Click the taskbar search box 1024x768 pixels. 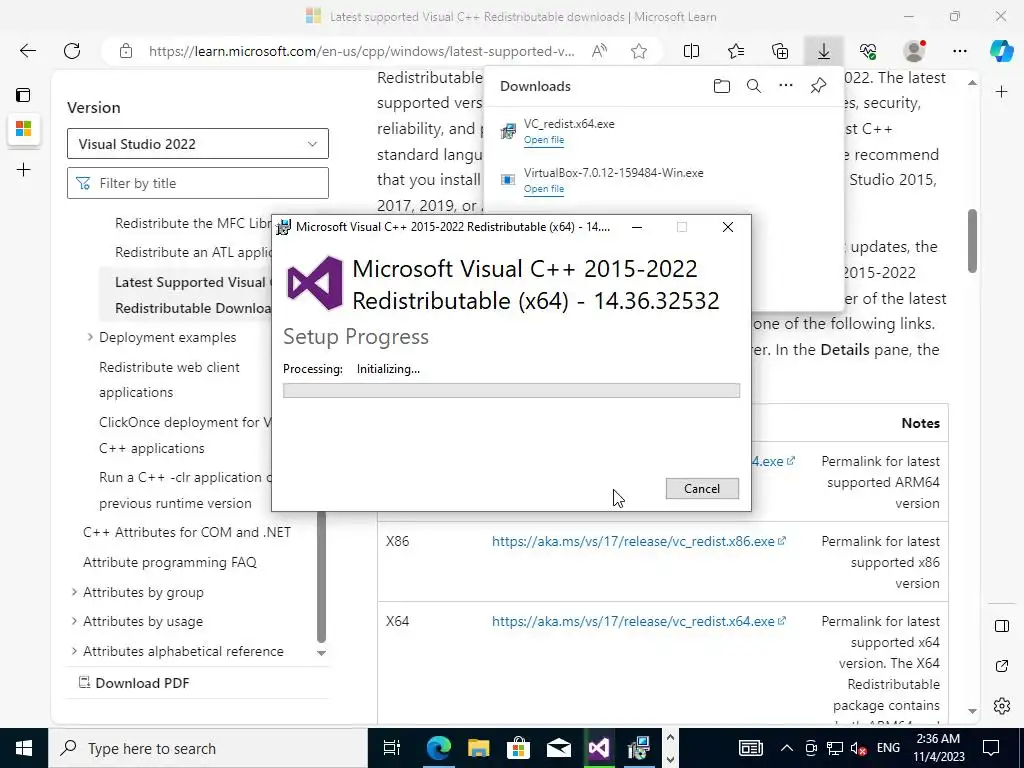pyautogui.click(x=208, y=748)
